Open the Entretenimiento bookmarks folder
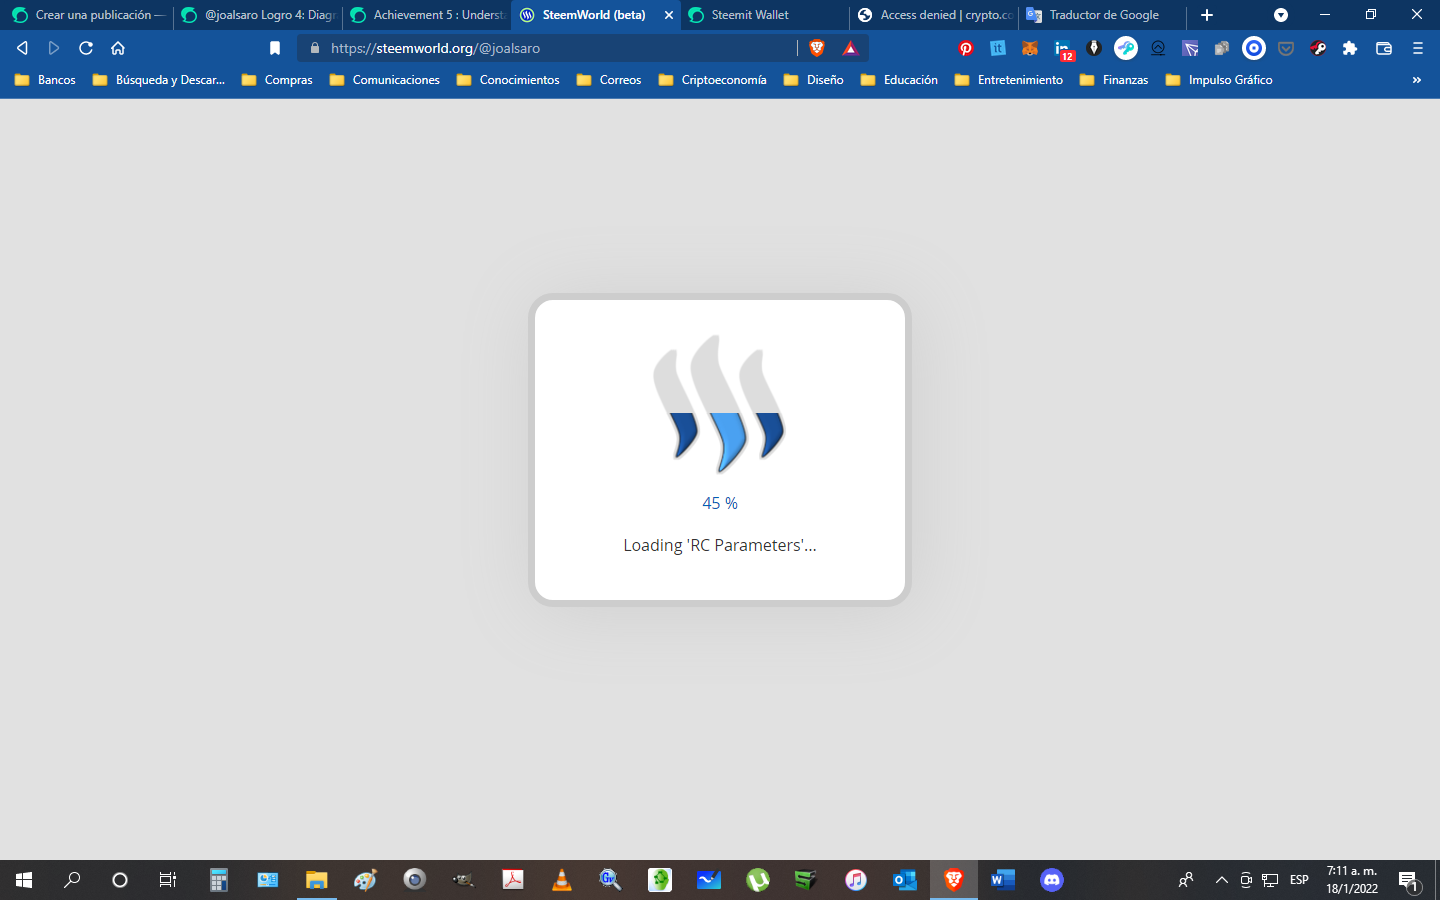Viewport: 1440px width, 900px height. point(1009,80)
